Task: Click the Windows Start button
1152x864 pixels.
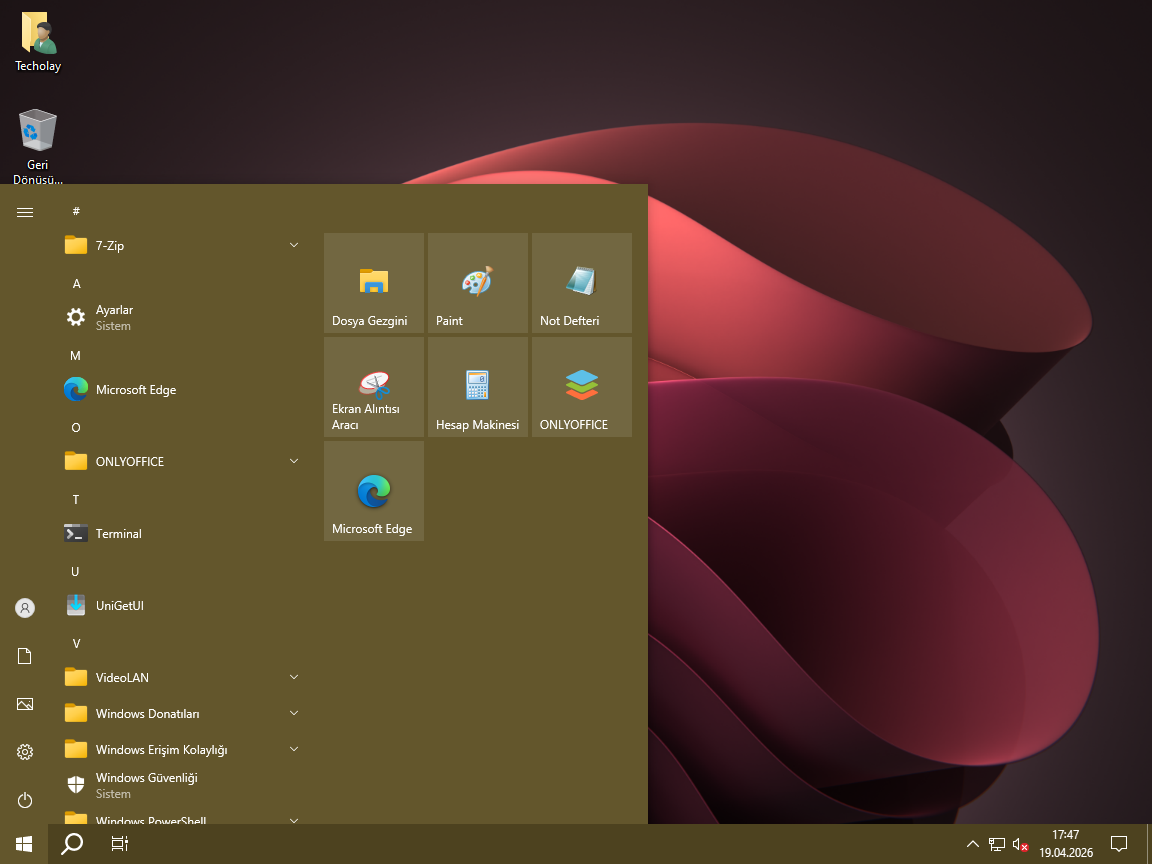Action: tap(24, 843)
